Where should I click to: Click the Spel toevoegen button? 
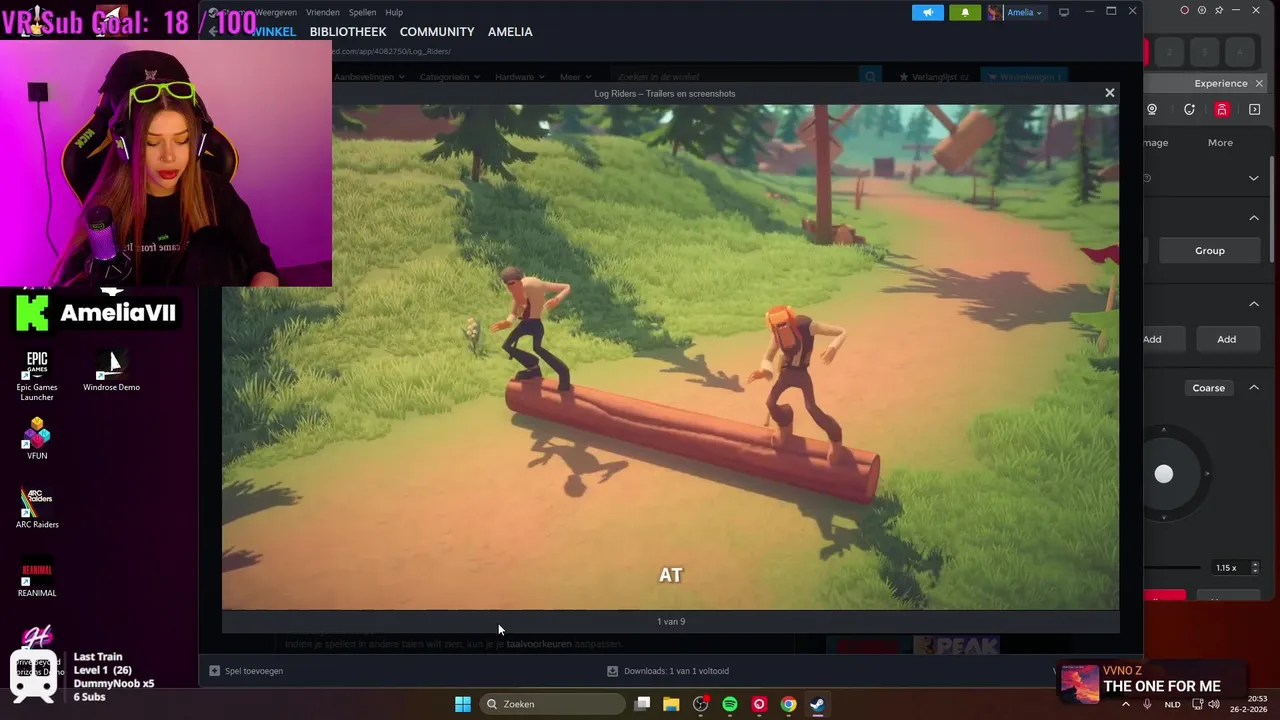[246, 671]
